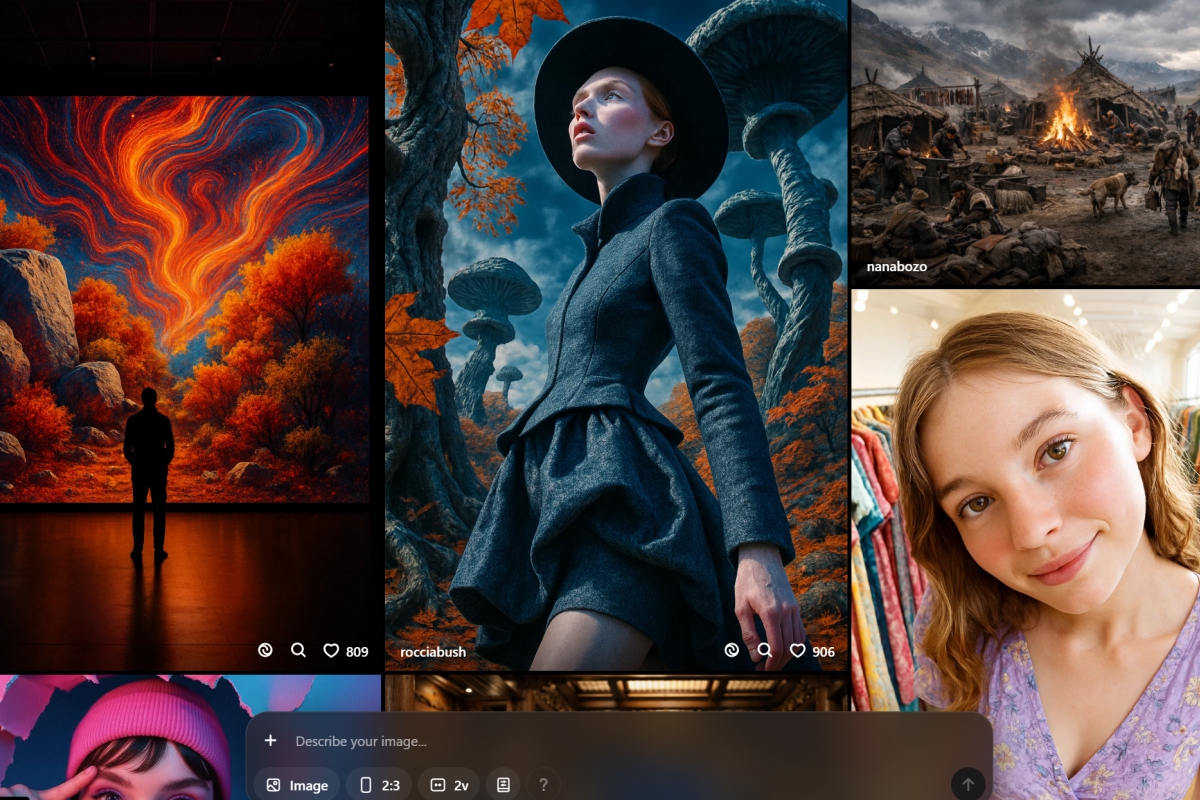Click remix icon on rocciabush's image

click(x=731, y=650)
